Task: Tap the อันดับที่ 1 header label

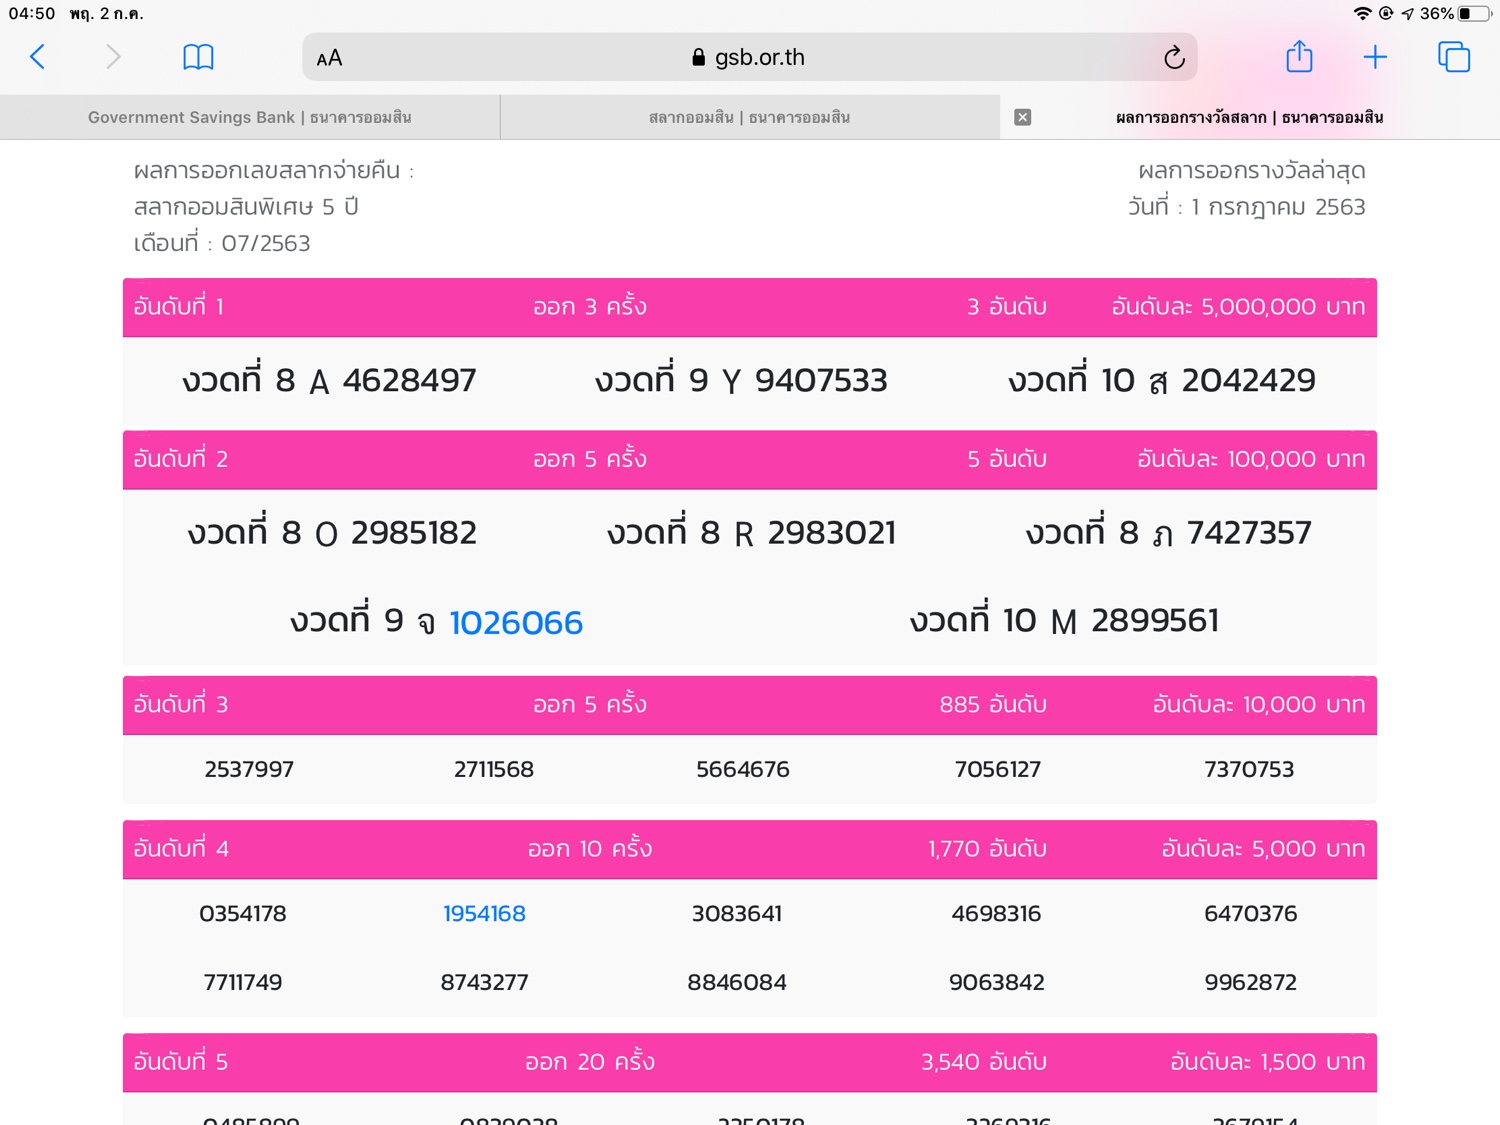Action: pos(179,306)
